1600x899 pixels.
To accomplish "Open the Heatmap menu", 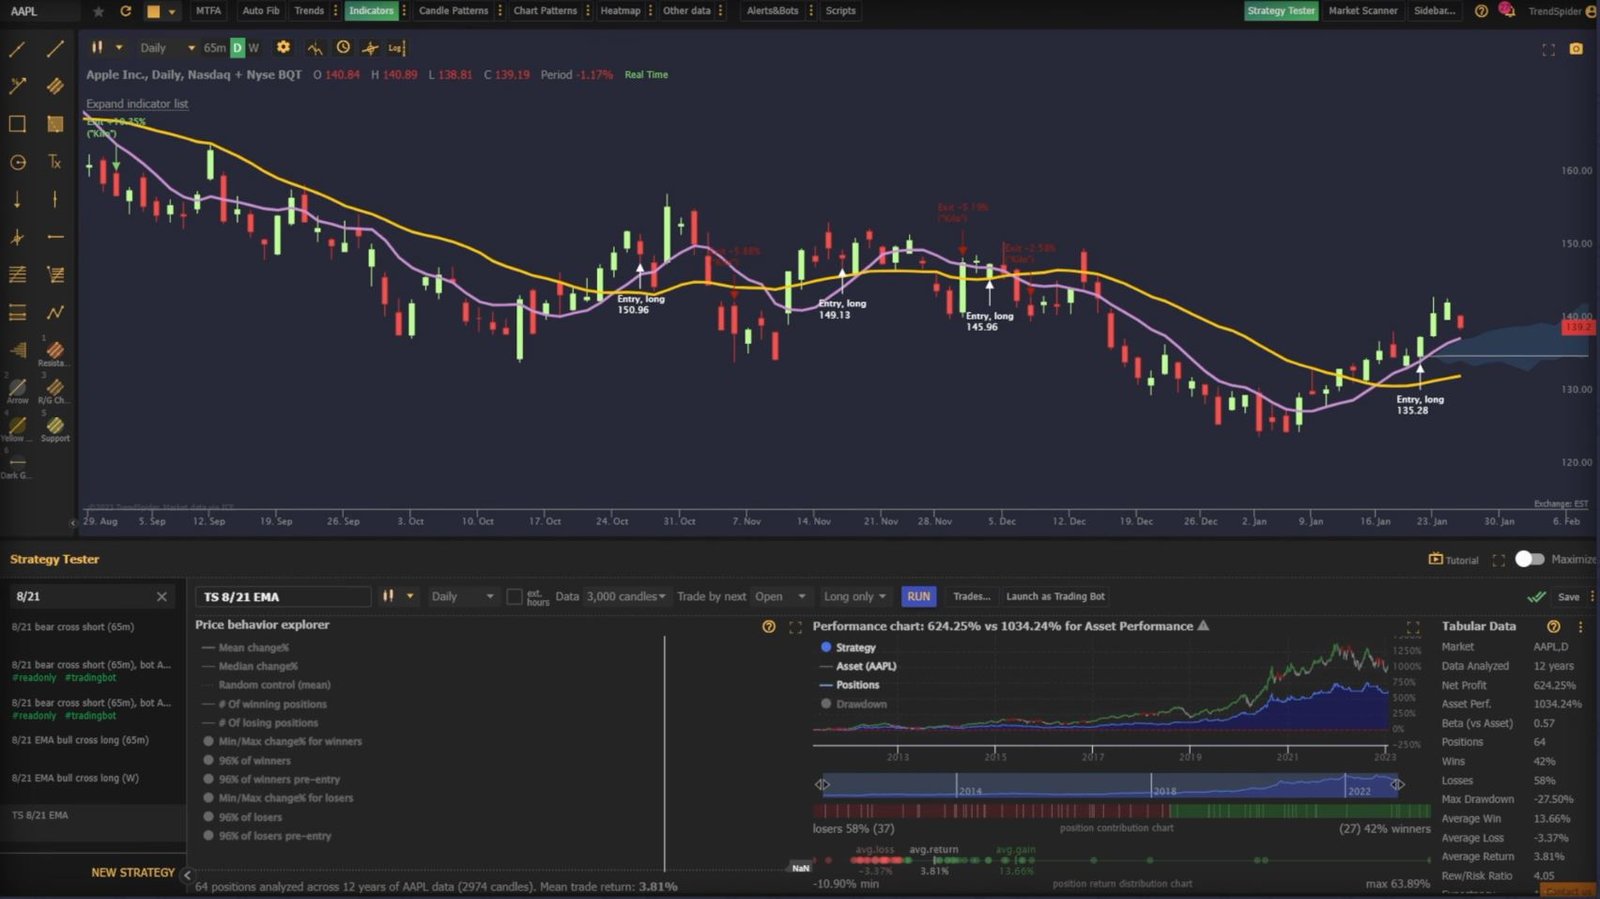I will [x=620, y=11].
